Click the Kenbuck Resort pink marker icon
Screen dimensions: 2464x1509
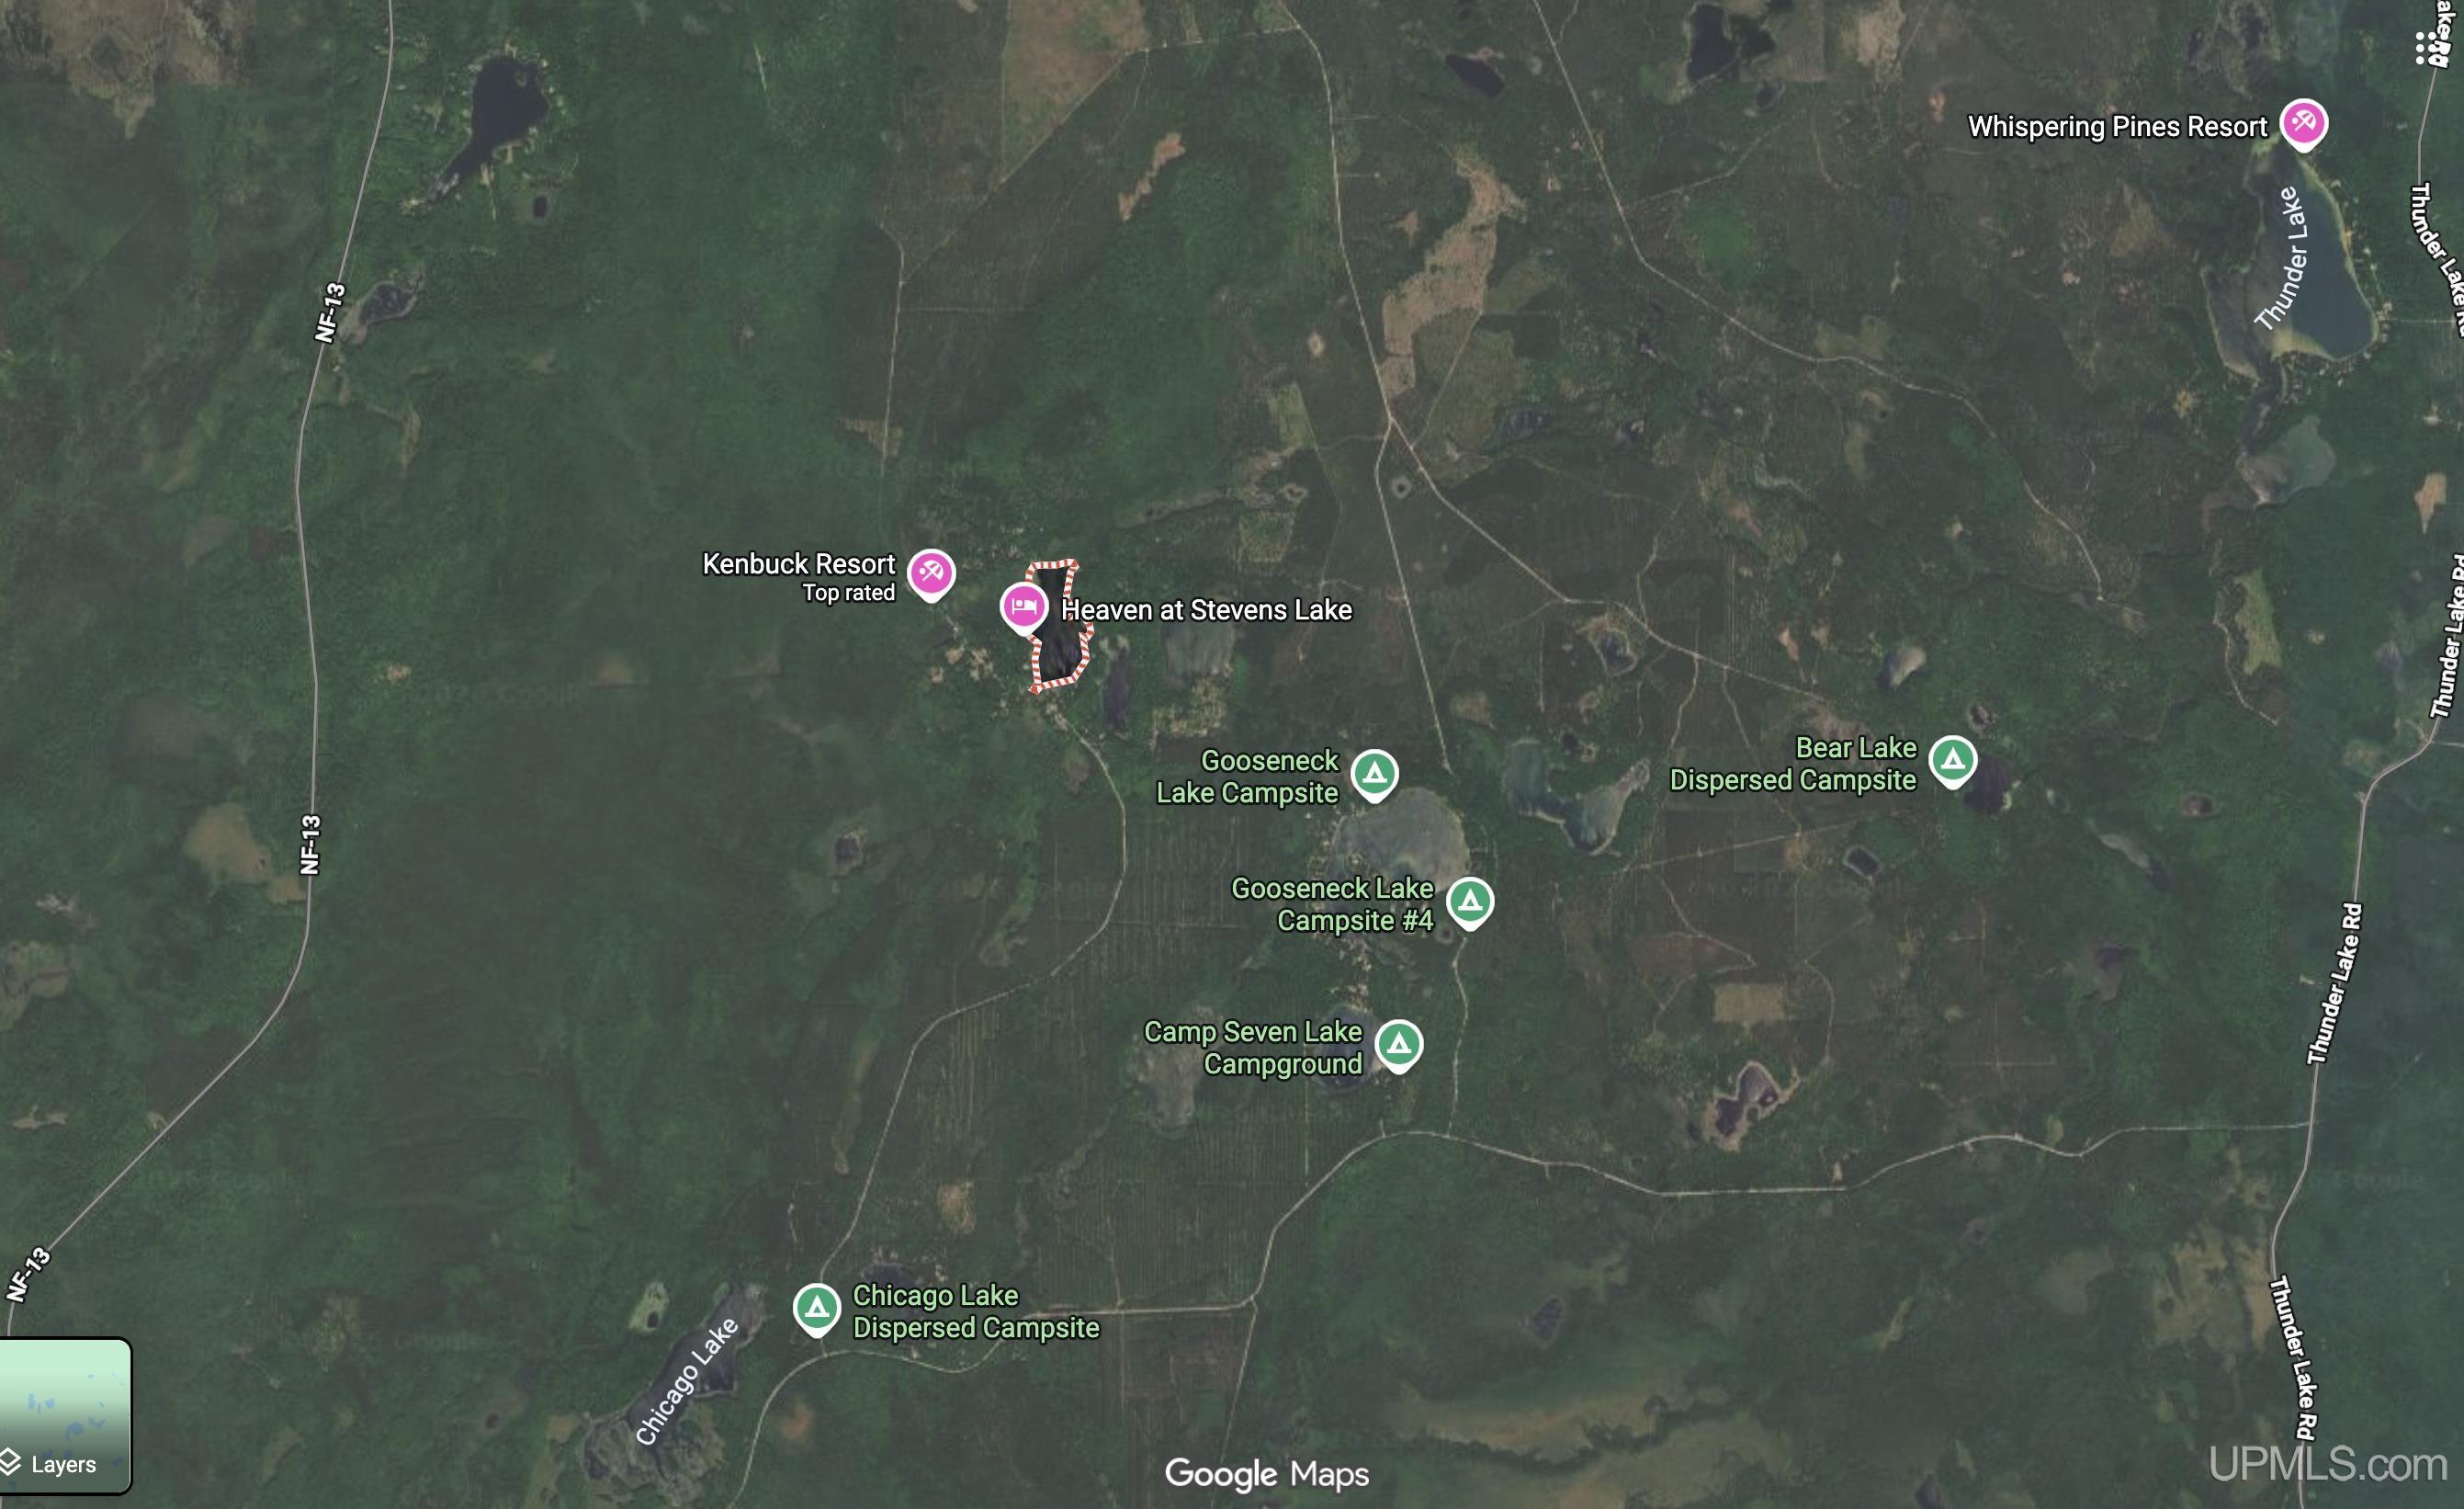coord(931,573)
